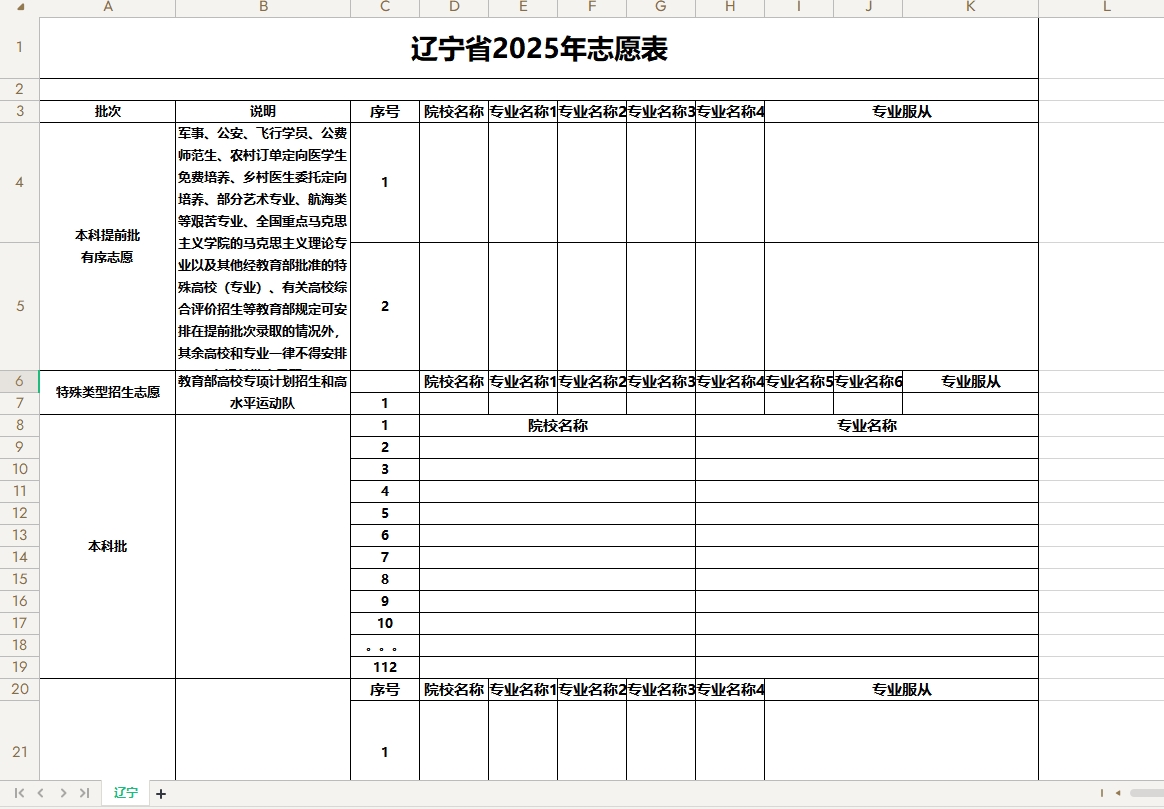Click the 批次 header cell

pos(106,111)
